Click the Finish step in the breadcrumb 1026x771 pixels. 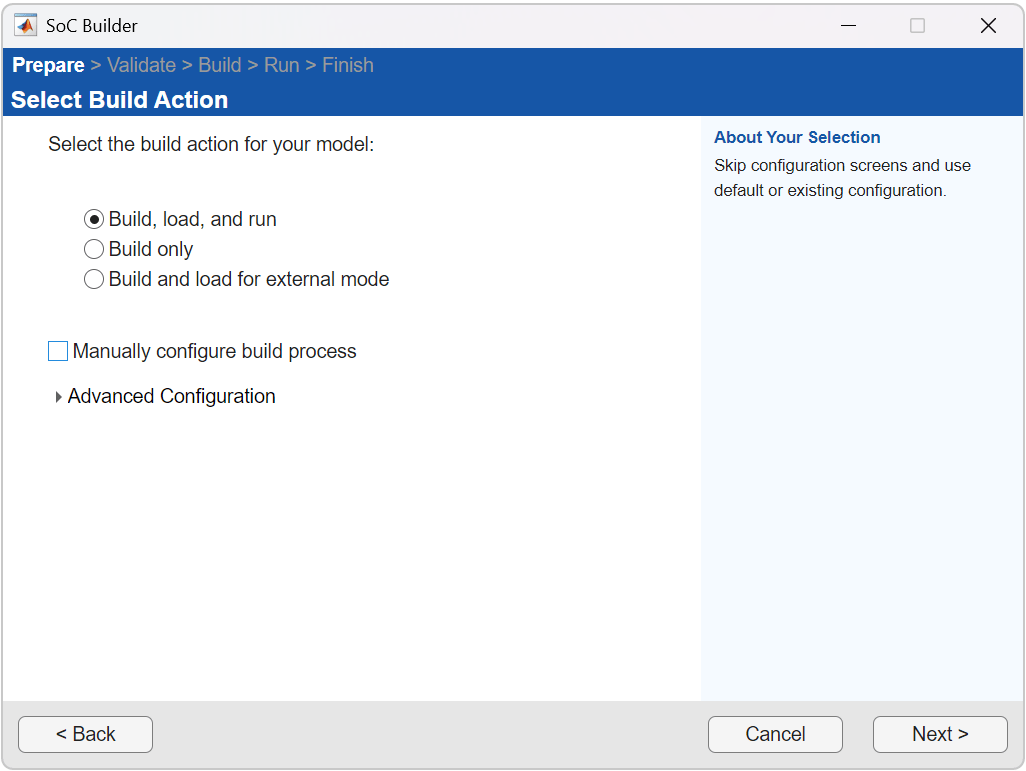[347, 66]
